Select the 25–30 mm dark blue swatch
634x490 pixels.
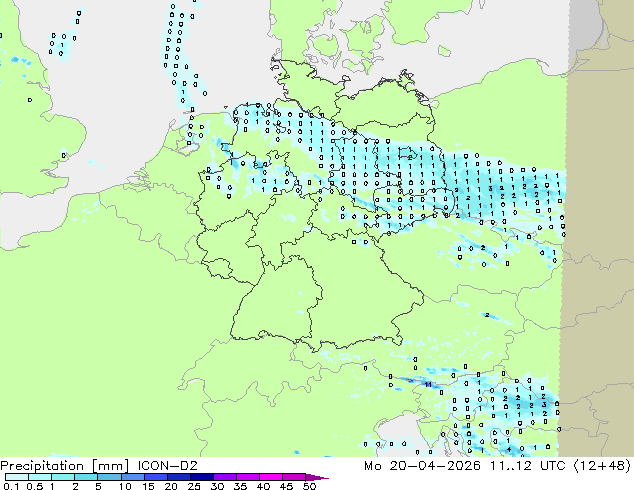point(201,477)
